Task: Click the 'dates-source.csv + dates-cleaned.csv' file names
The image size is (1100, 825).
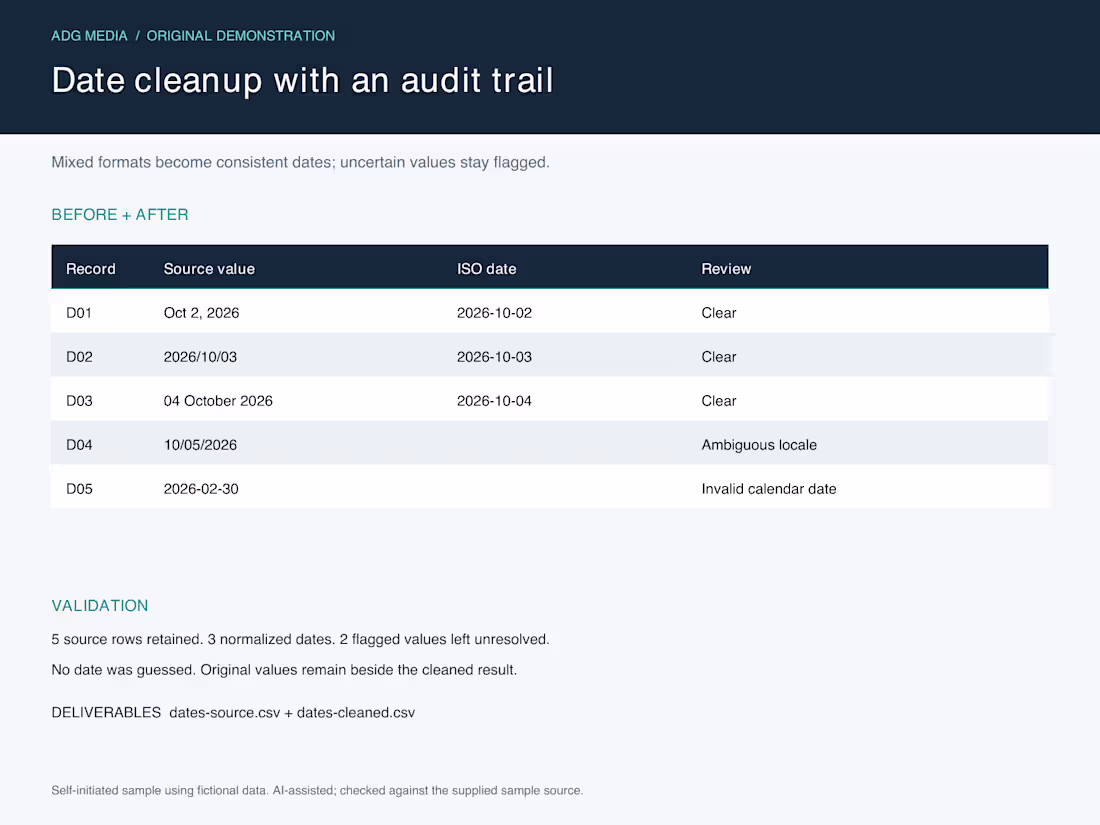Action: [x=292, y=713]
